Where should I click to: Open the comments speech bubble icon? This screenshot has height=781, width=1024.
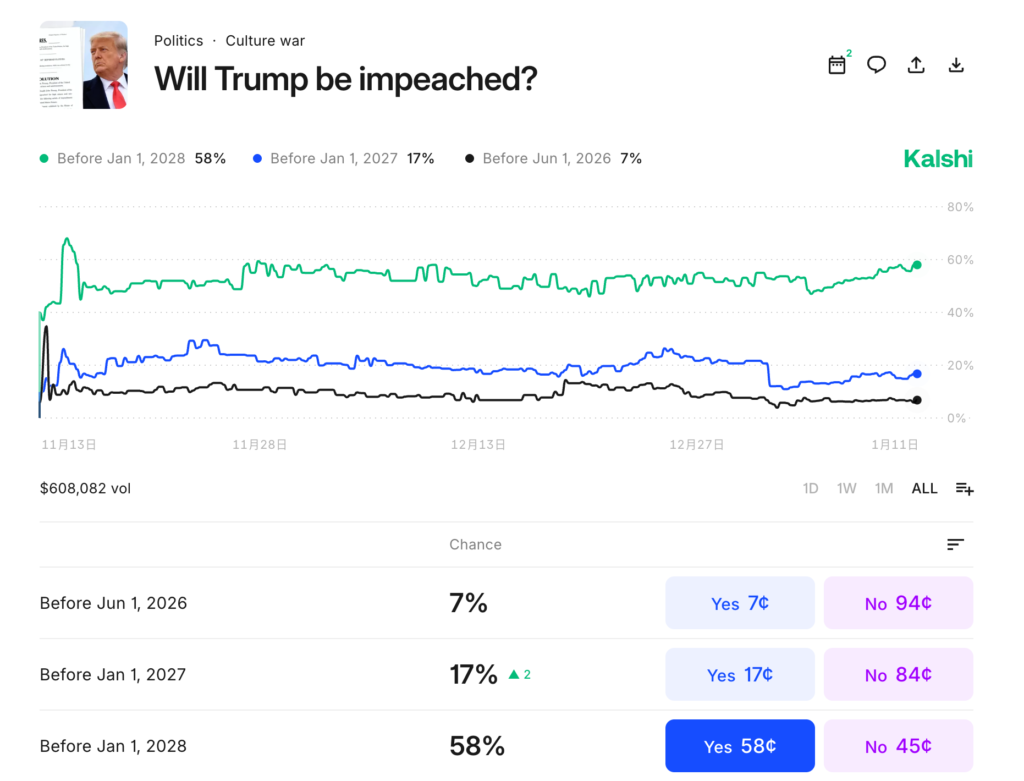(x=876, y=65)
